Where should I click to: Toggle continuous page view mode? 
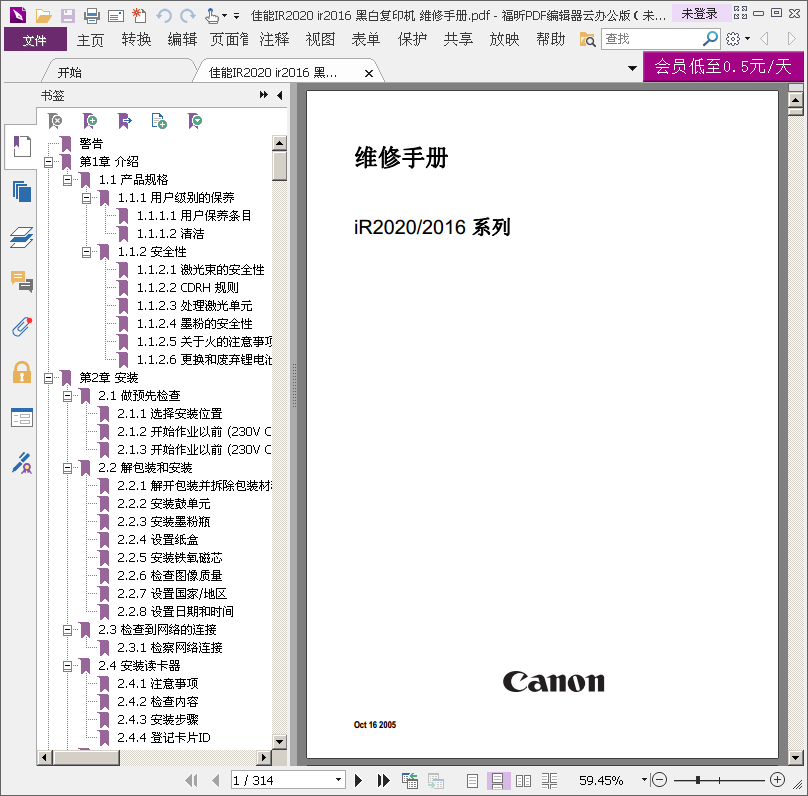click(x=498, y=781)
